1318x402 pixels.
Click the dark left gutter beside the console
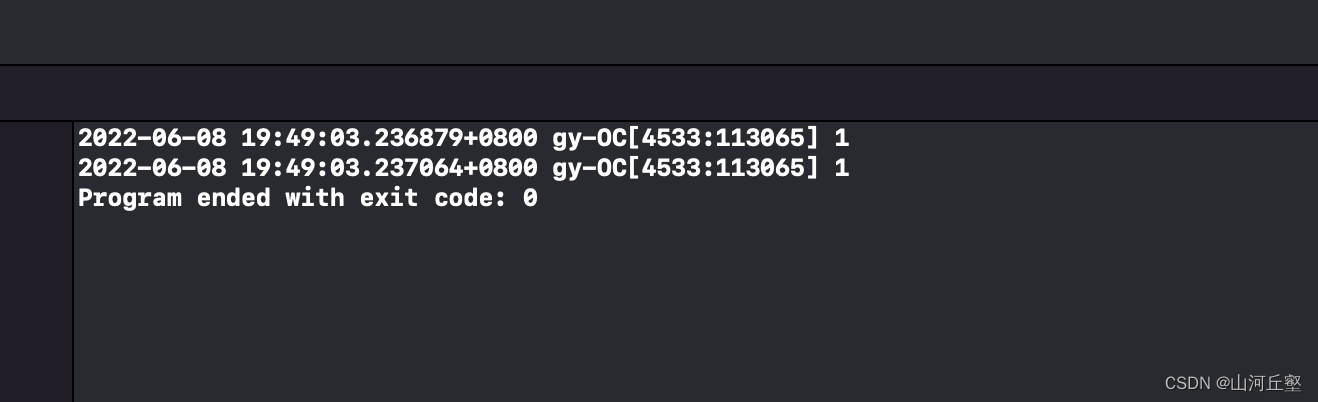(x=36, y=260)
